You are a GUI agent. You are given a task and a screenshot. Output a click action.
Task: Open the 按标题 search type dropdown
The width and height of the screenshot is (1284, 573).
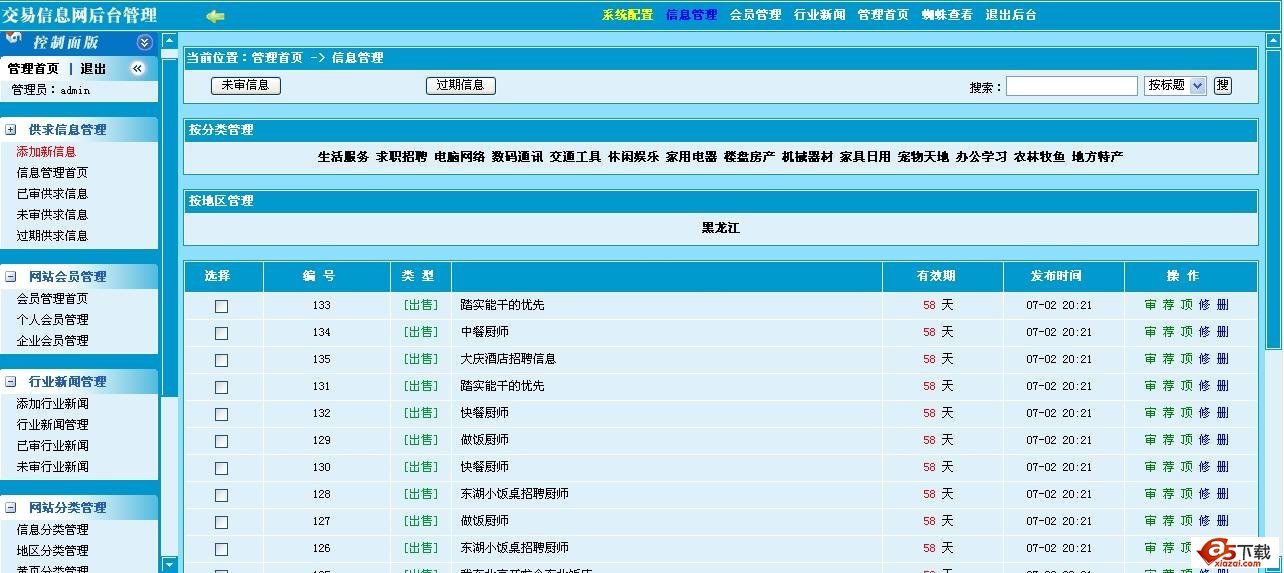tap(1175, 86)
